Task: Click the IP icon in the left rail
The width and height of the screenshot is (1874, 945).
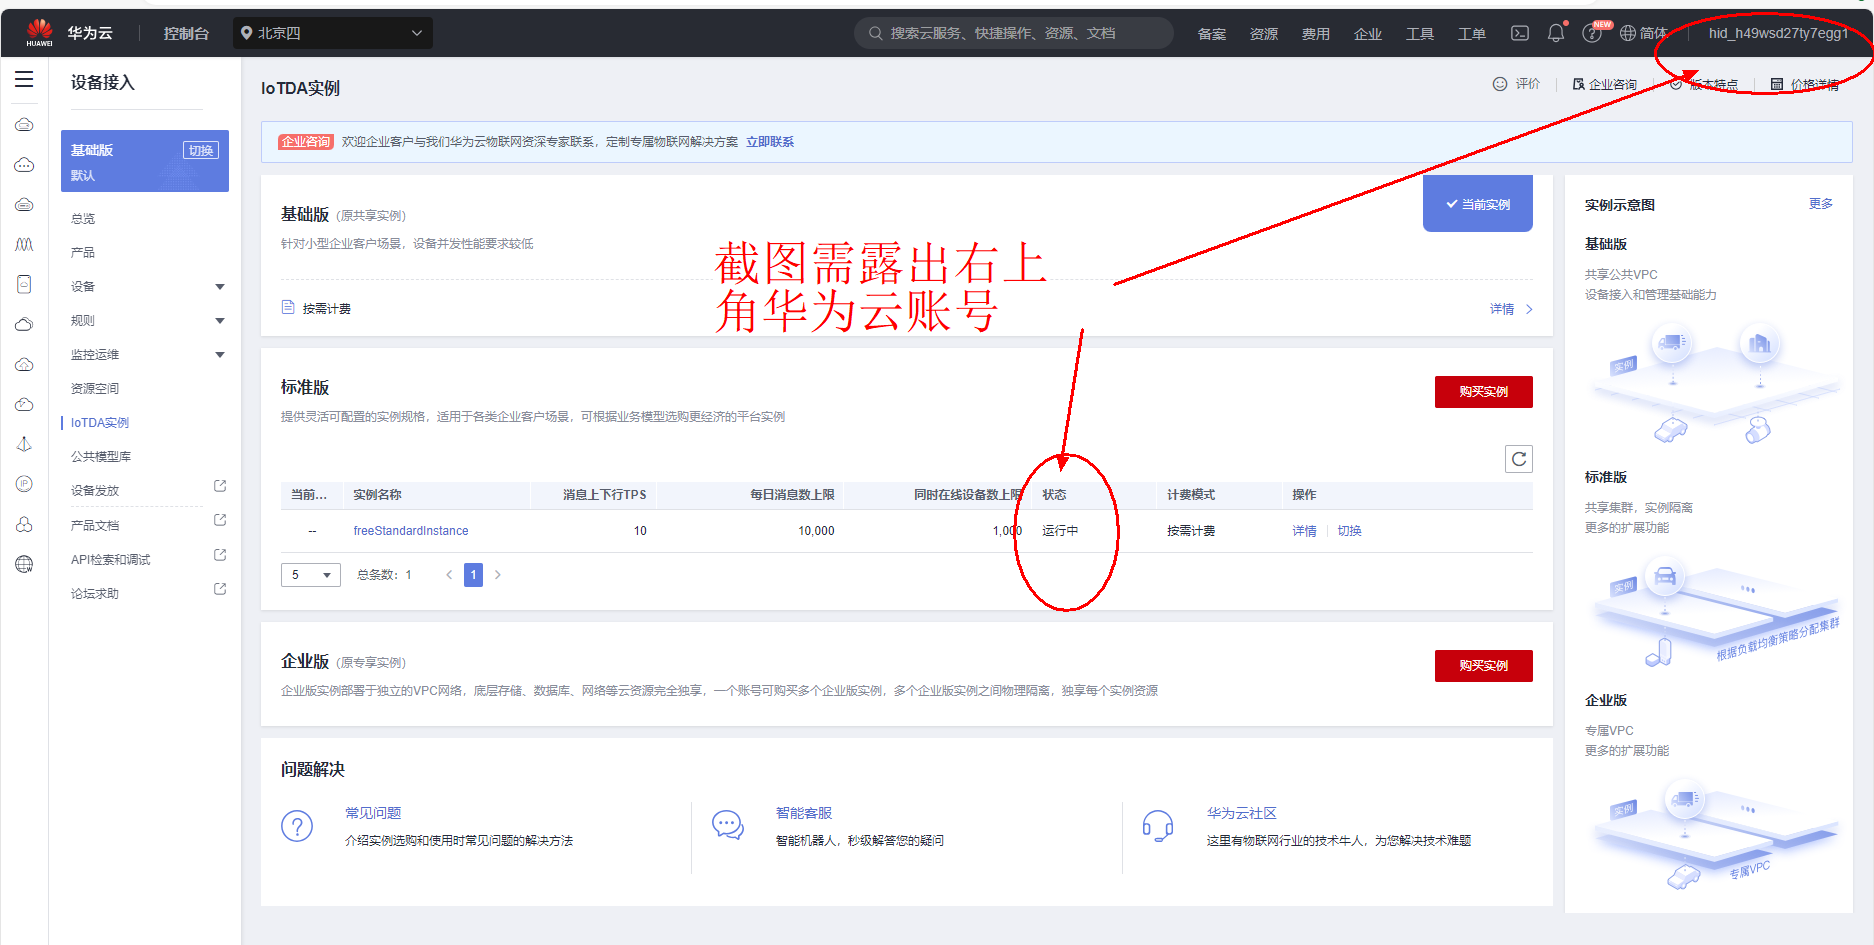Action: pyautogui.click(x=24, y=484)
